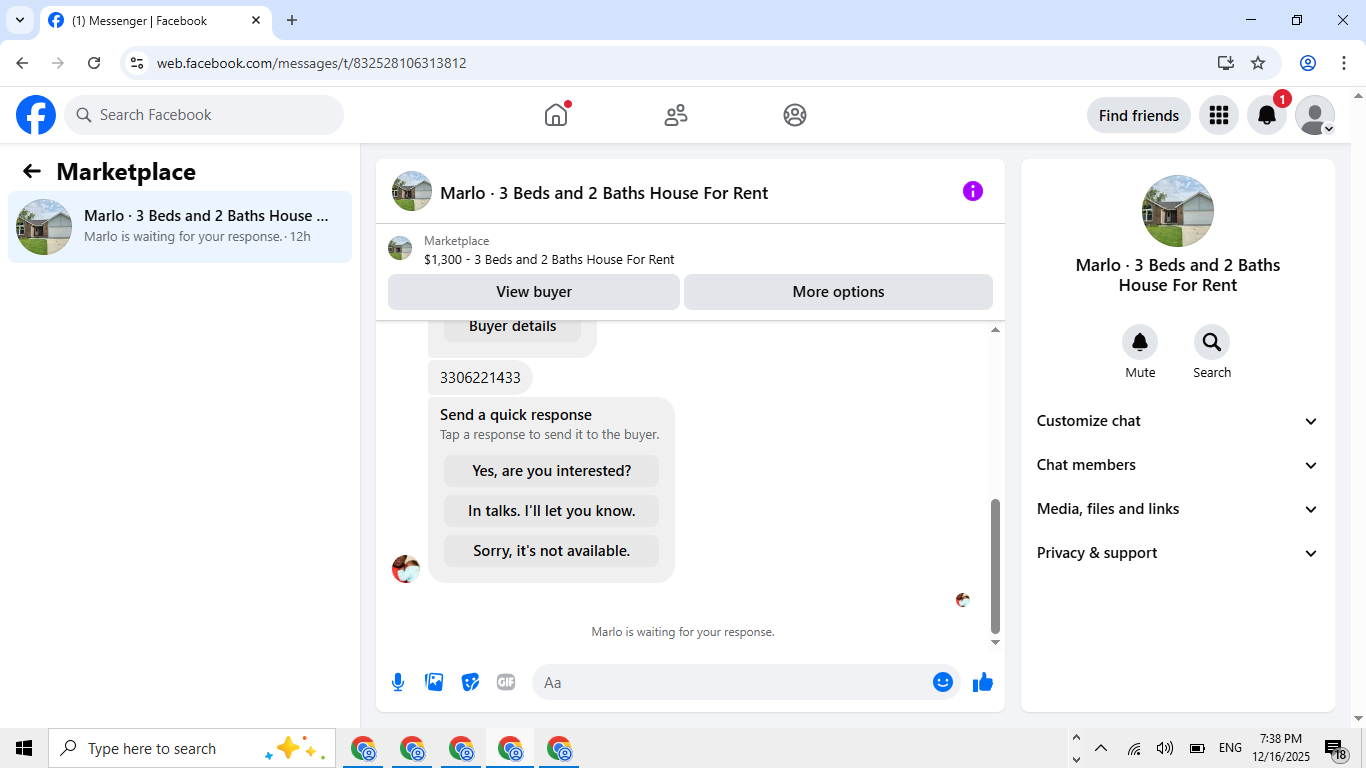Open the Notifications bell with badge
The width and height of the screenshot is (1366, 768).
1267,115
